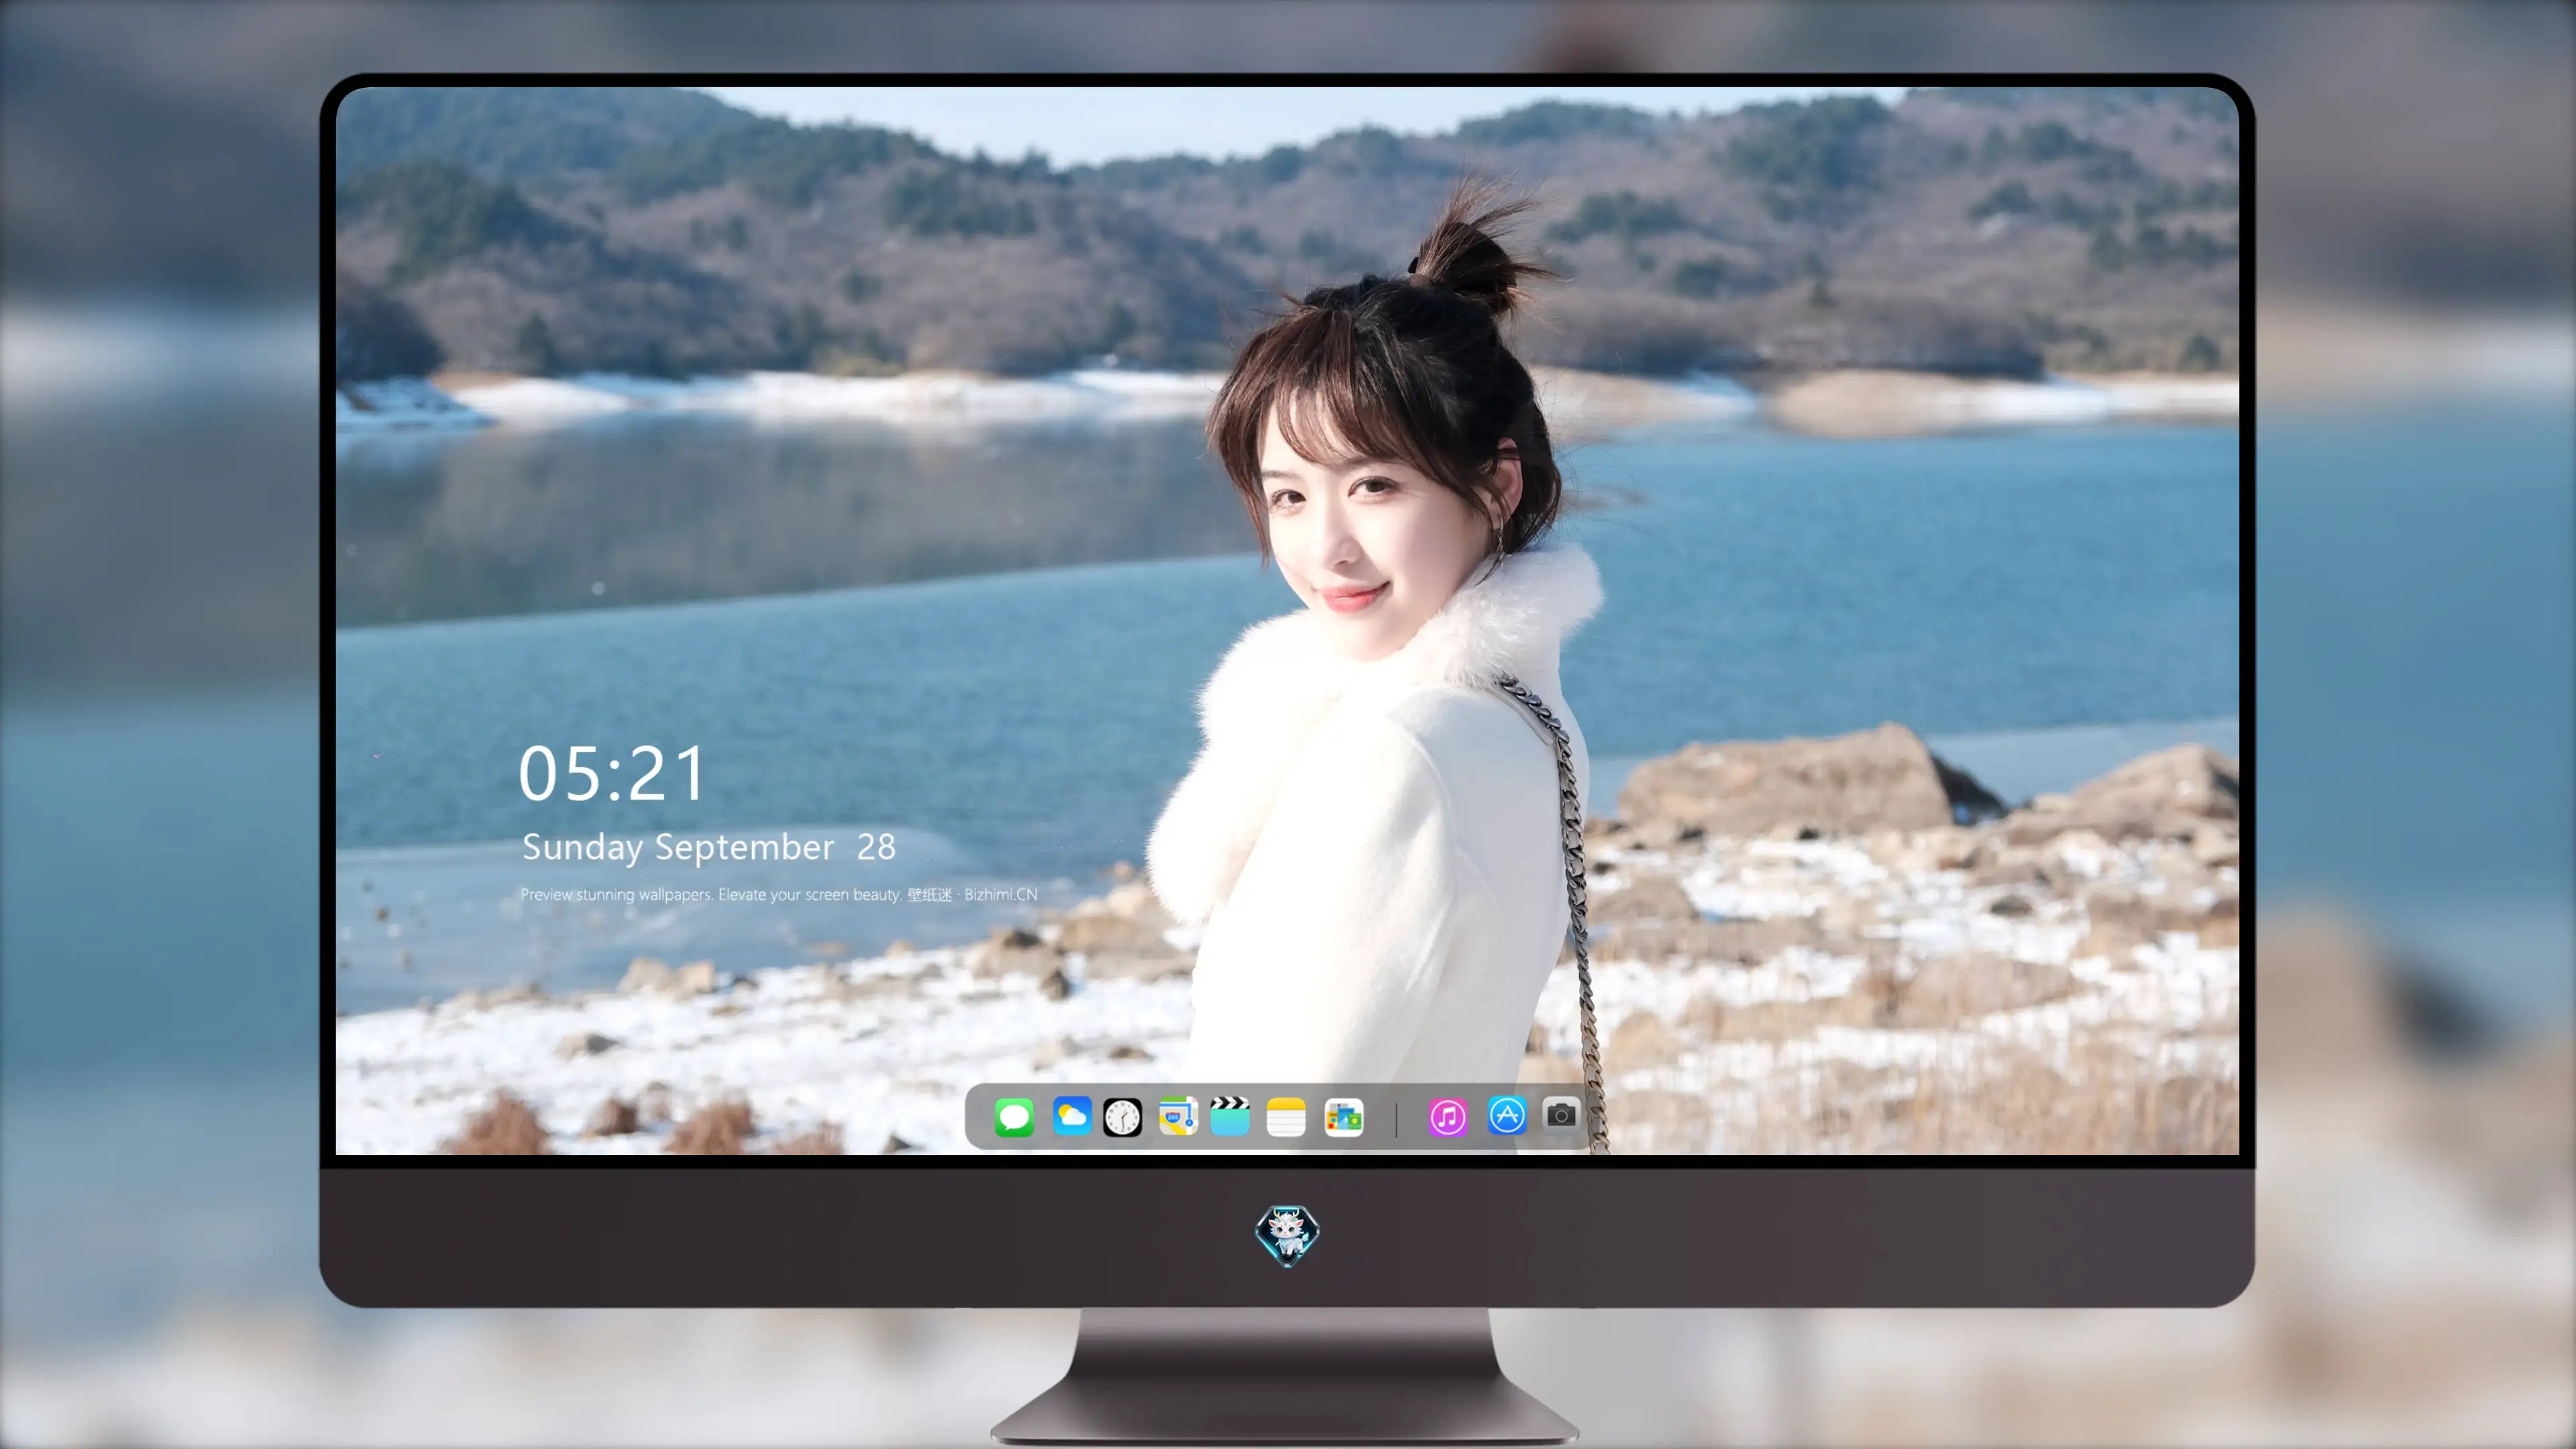The image size is (2576, 1449).
Task: Open the Videos clapperboard app icon
Action: (x=1230, y=1116)
